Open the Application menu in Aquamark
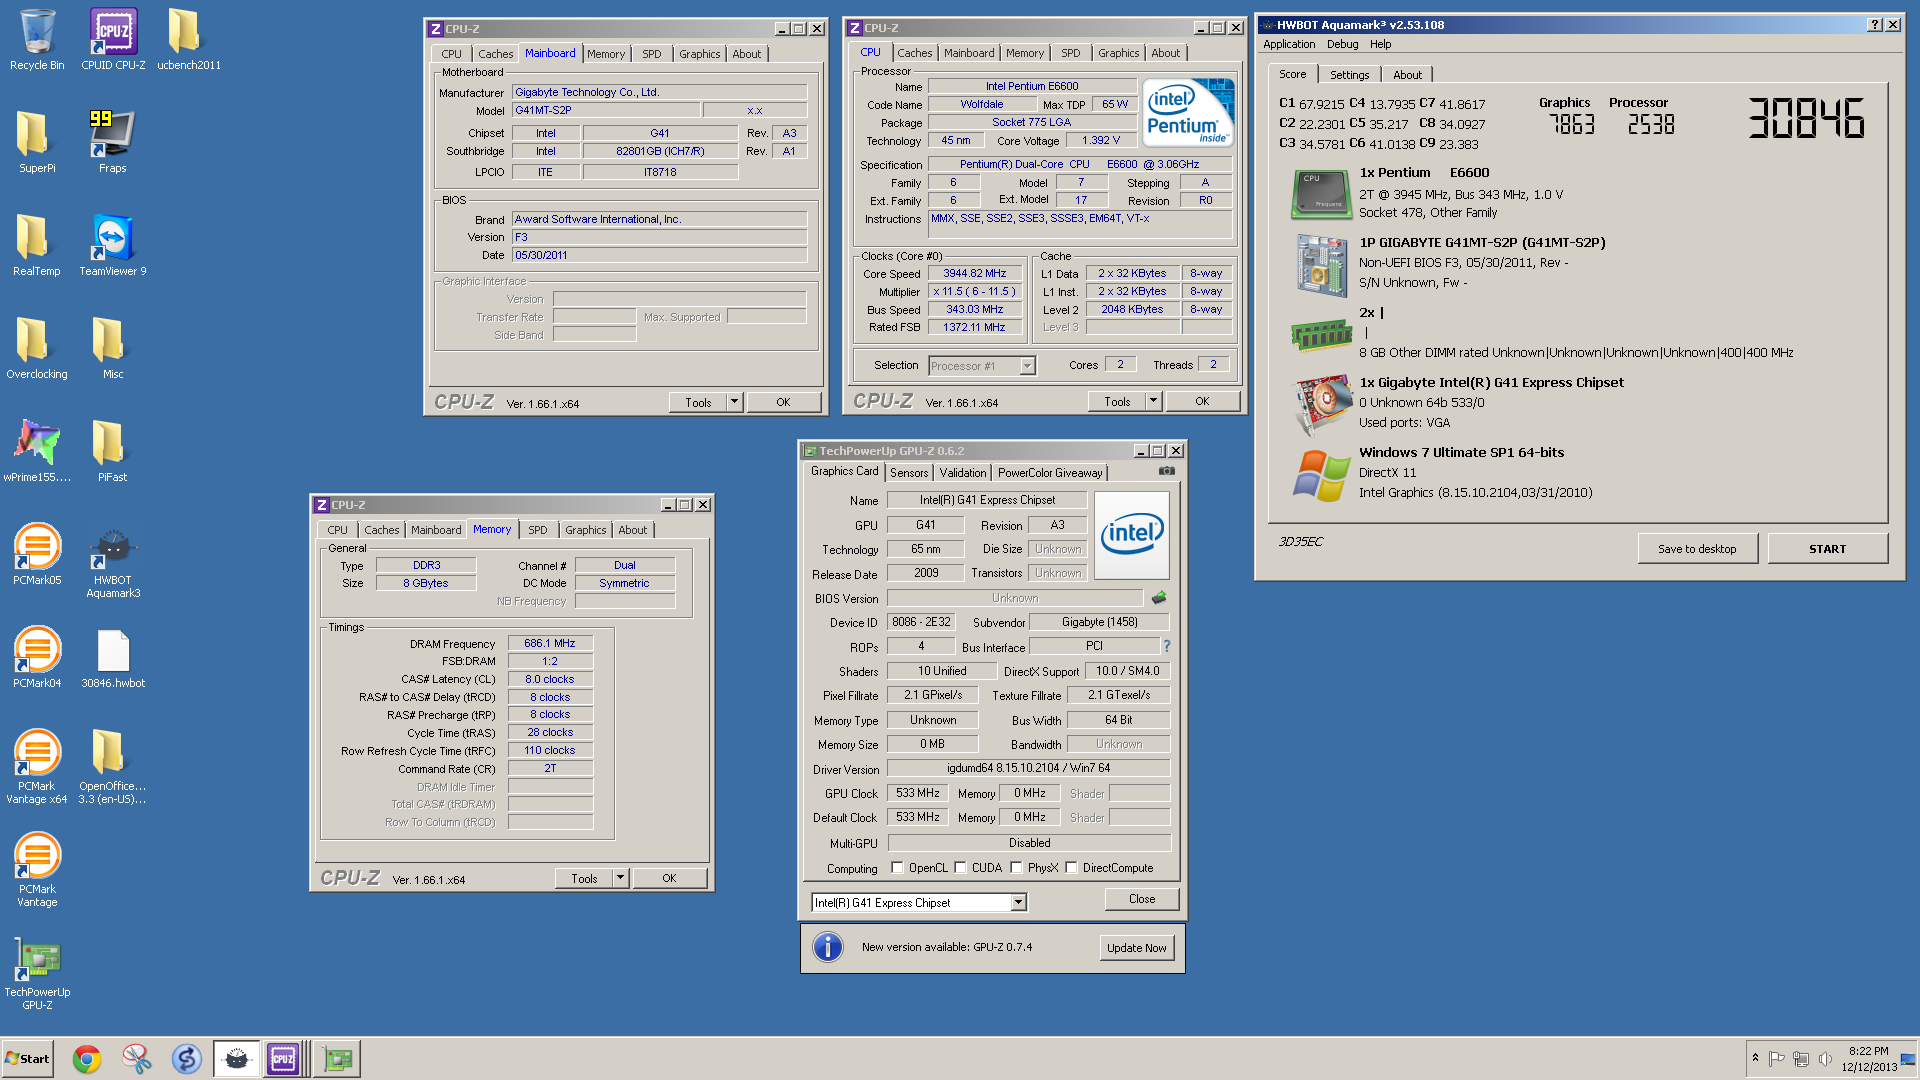The image size is (1920, 1080). (1288, 44)
